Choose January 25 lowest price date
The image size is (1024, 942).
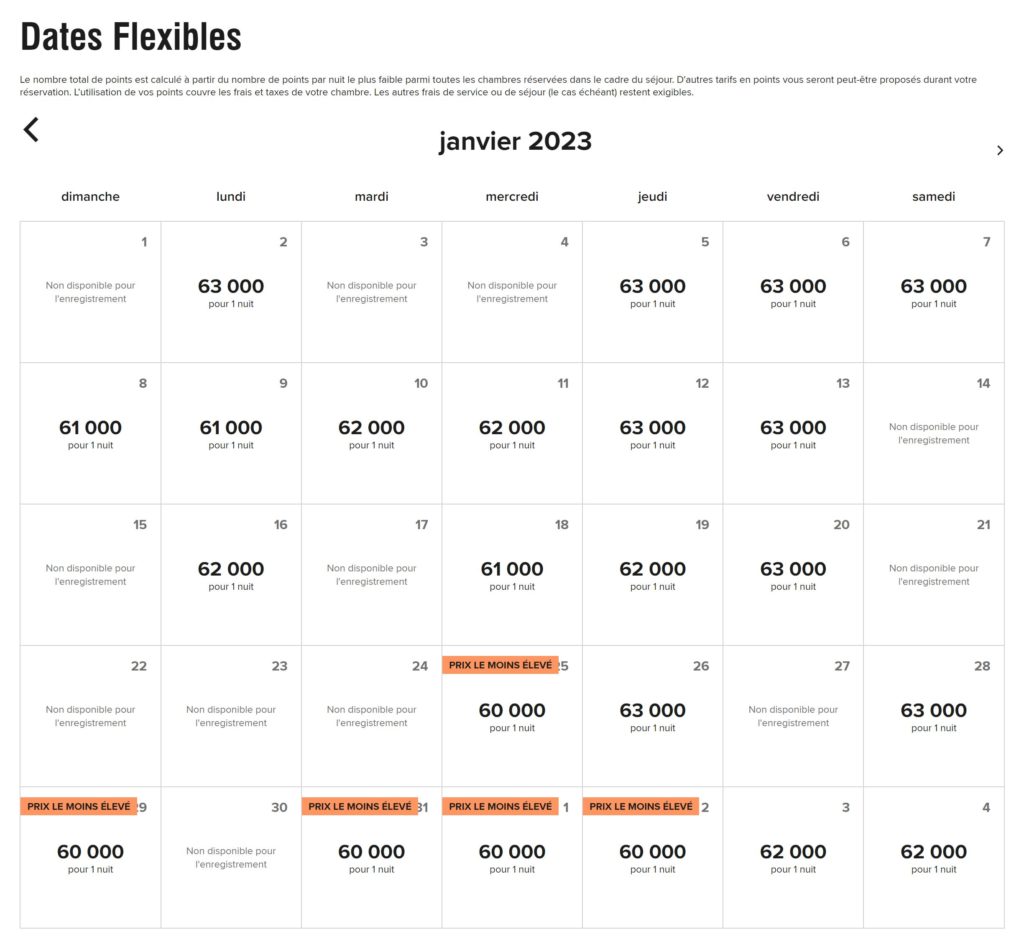click(x=512, y=716)
